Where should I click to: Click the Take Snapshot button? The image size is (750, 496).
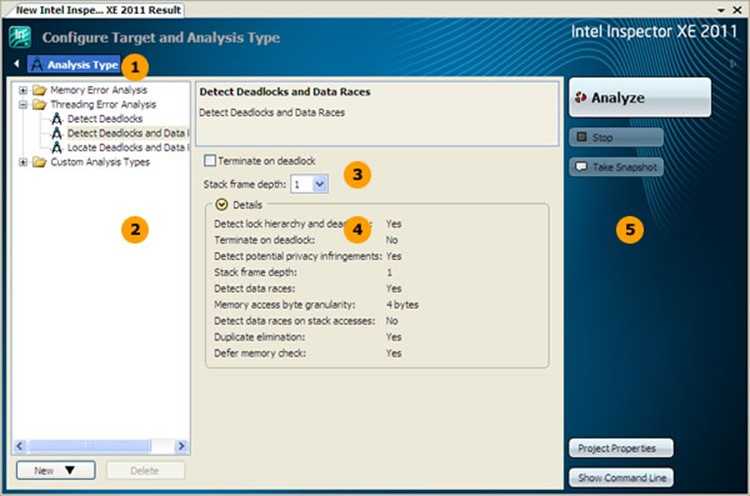tap(616, 167)
